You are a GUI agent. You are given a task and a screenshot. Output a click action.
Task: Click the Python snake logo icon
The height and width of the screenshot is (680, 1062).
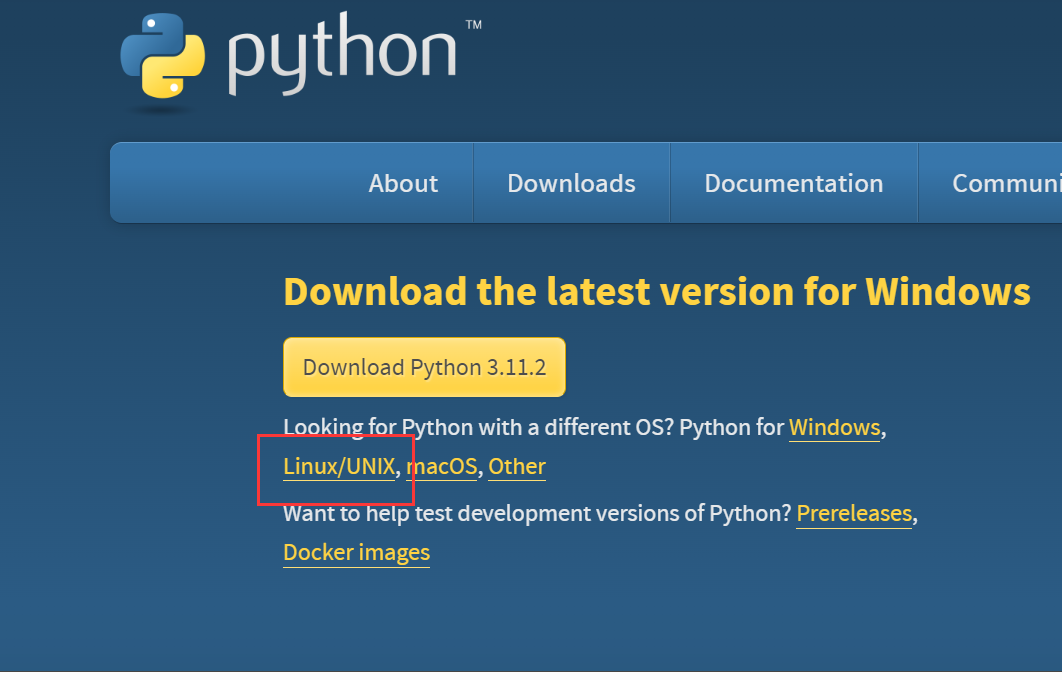coord(163,56)
